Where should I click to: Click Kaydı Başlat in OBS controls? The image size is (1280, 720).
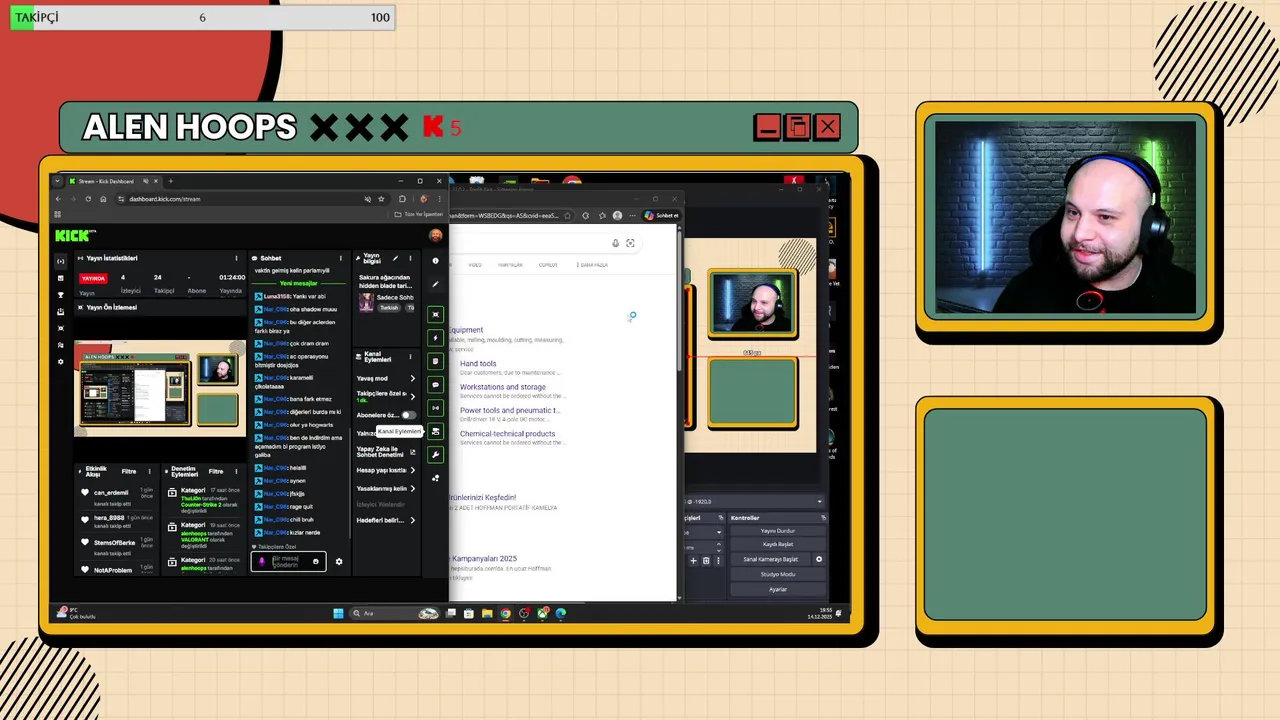778,545
